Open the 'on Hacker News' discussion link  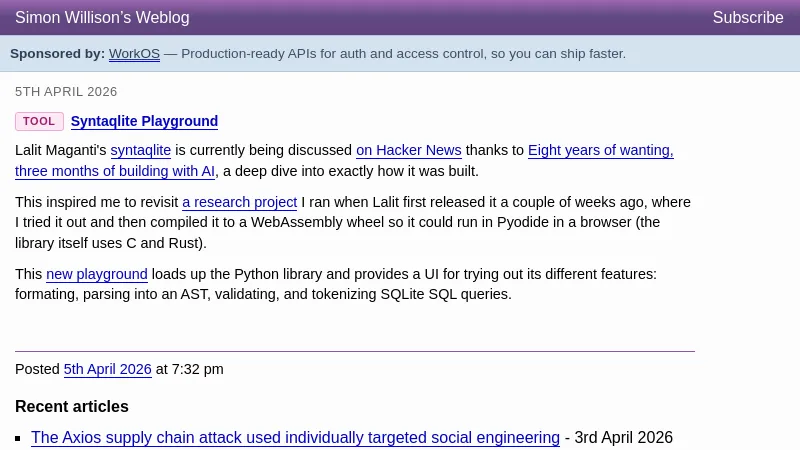point(408,150)
